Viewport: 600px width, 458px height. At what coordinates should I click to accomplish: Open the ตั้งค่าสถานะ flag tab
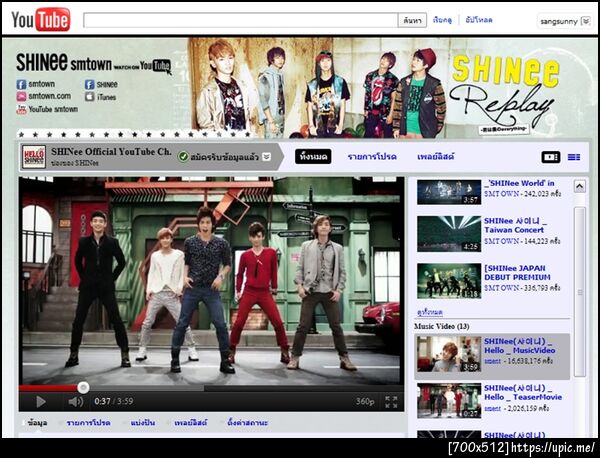tap(247, 423)
